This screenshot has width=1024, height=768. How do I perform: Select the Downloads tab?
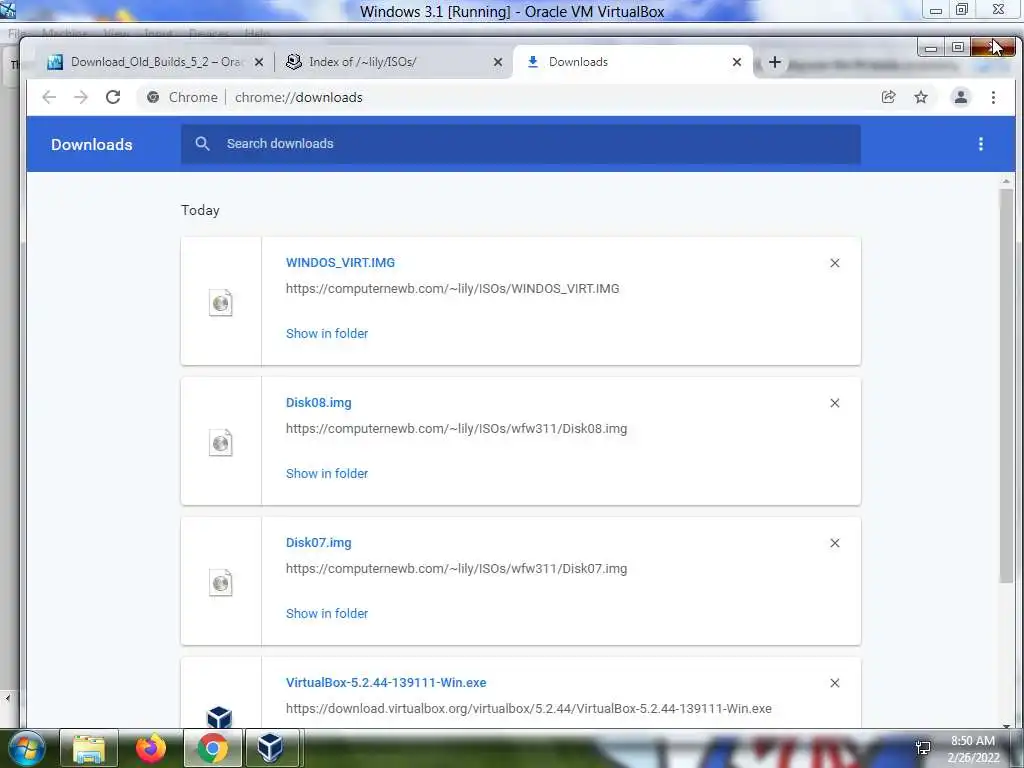(x=633, y=62)
